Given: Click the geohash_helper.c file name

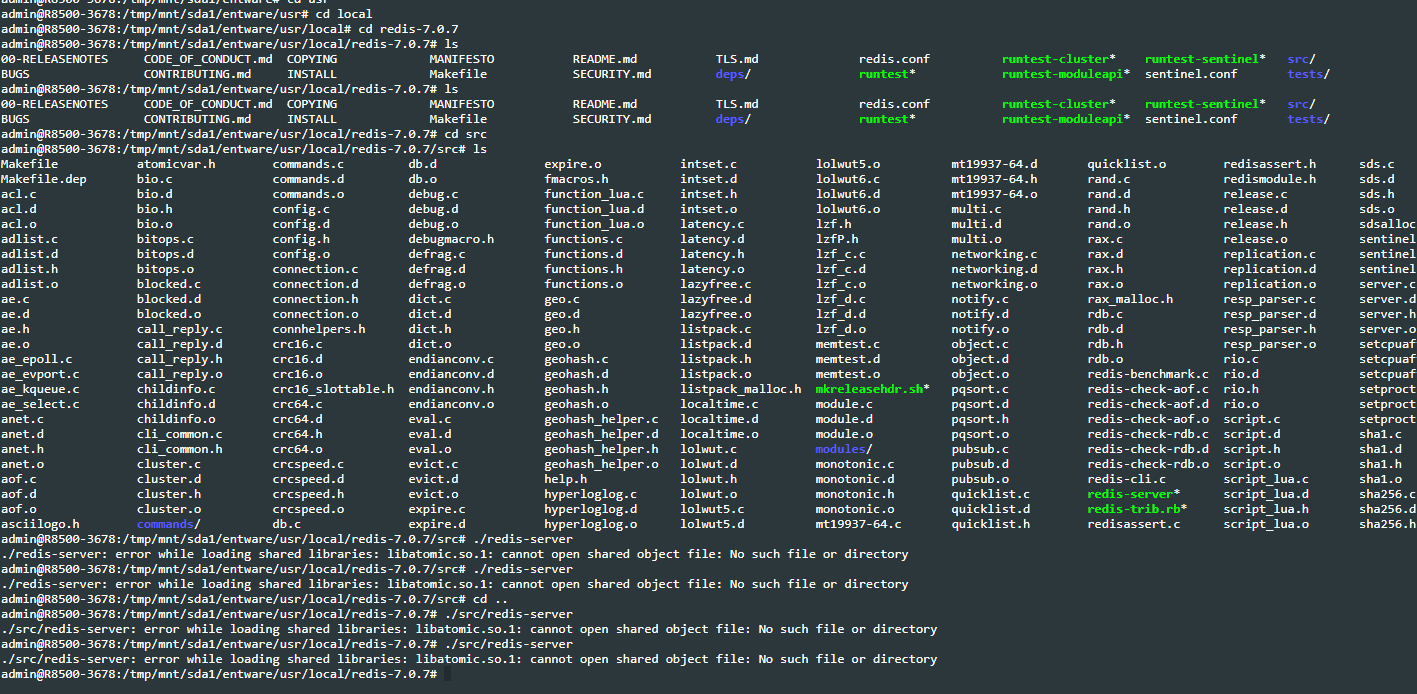Looking at the screenshot, I should [601, 419].
